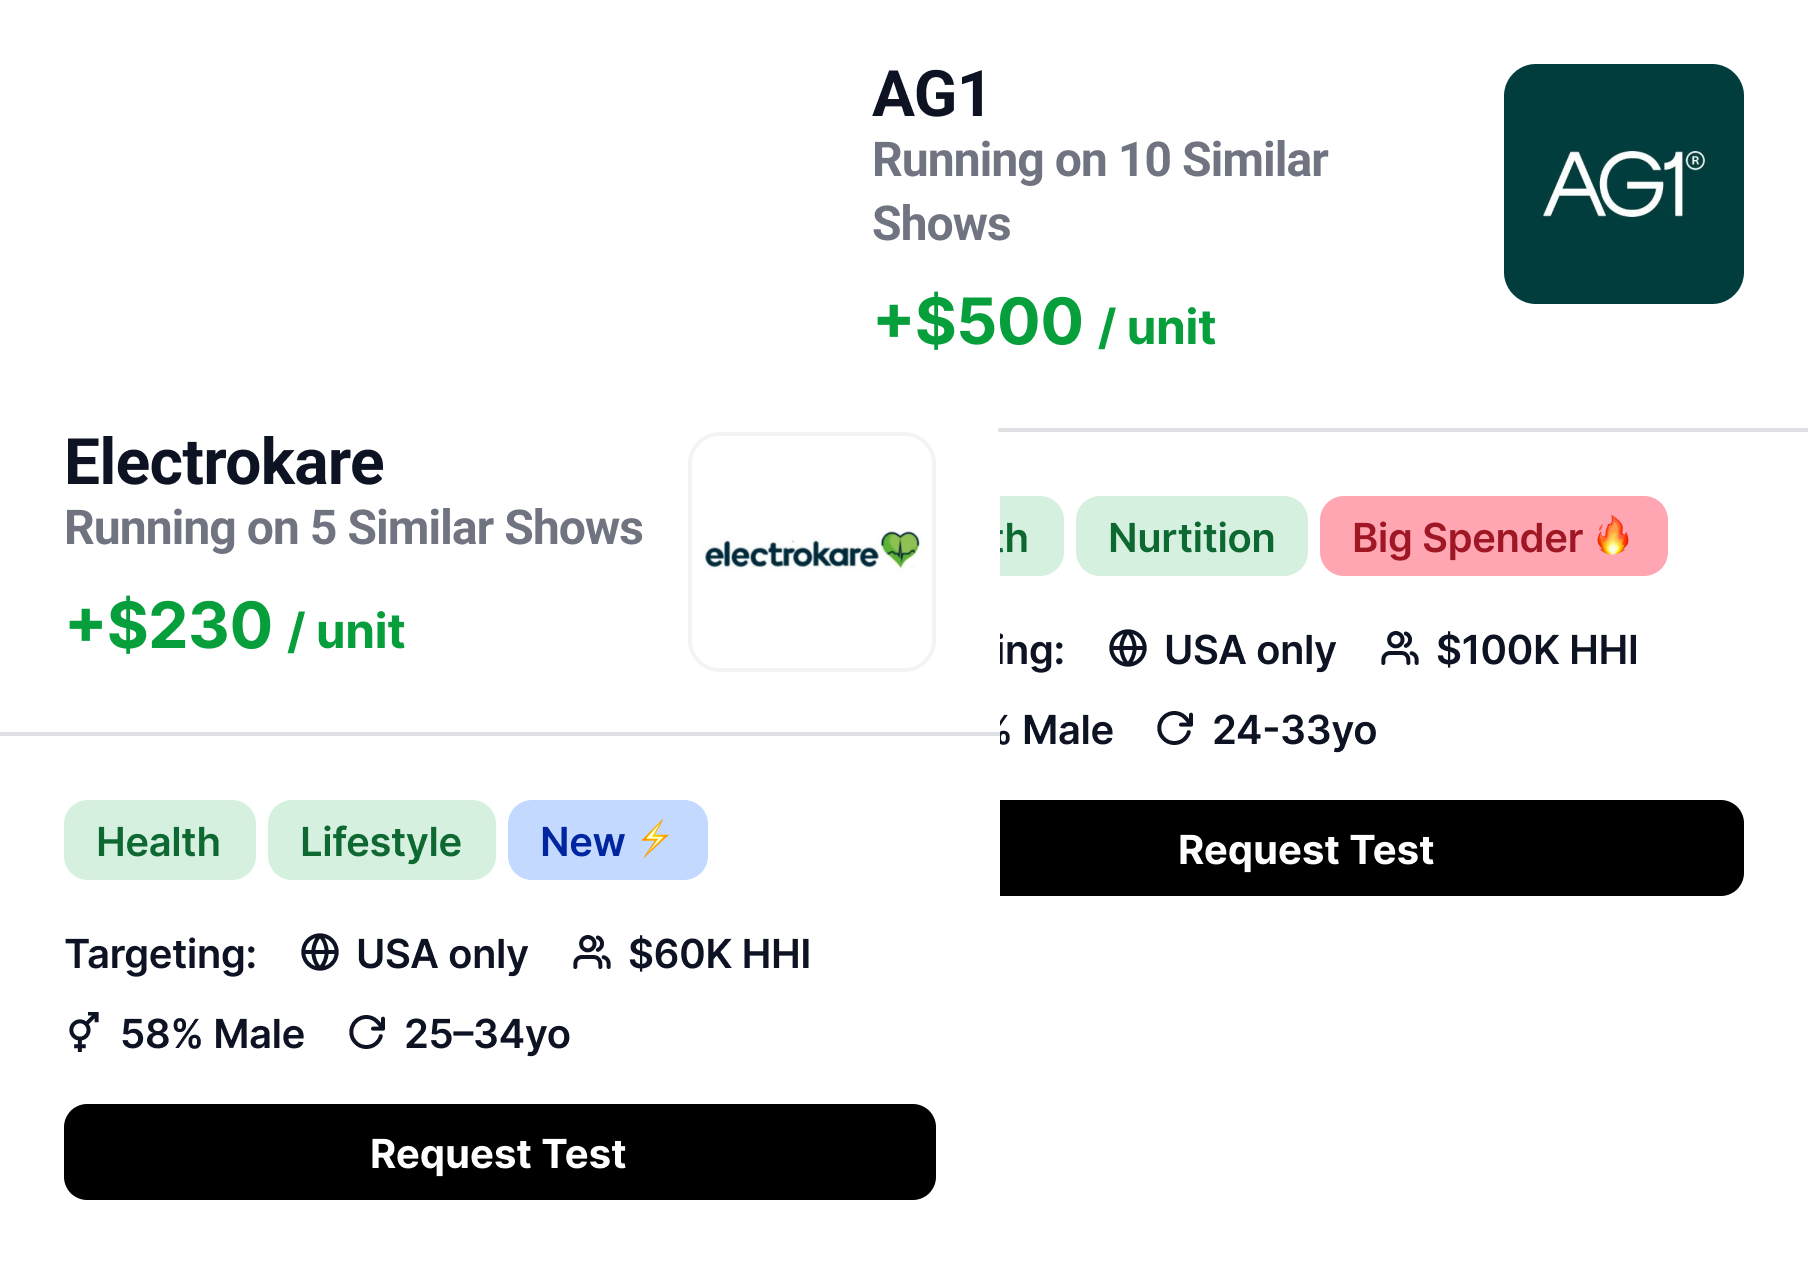Click the gender icon beside 58% Male
This screenshot has width=1808, height=1264.
(83, 1033)
